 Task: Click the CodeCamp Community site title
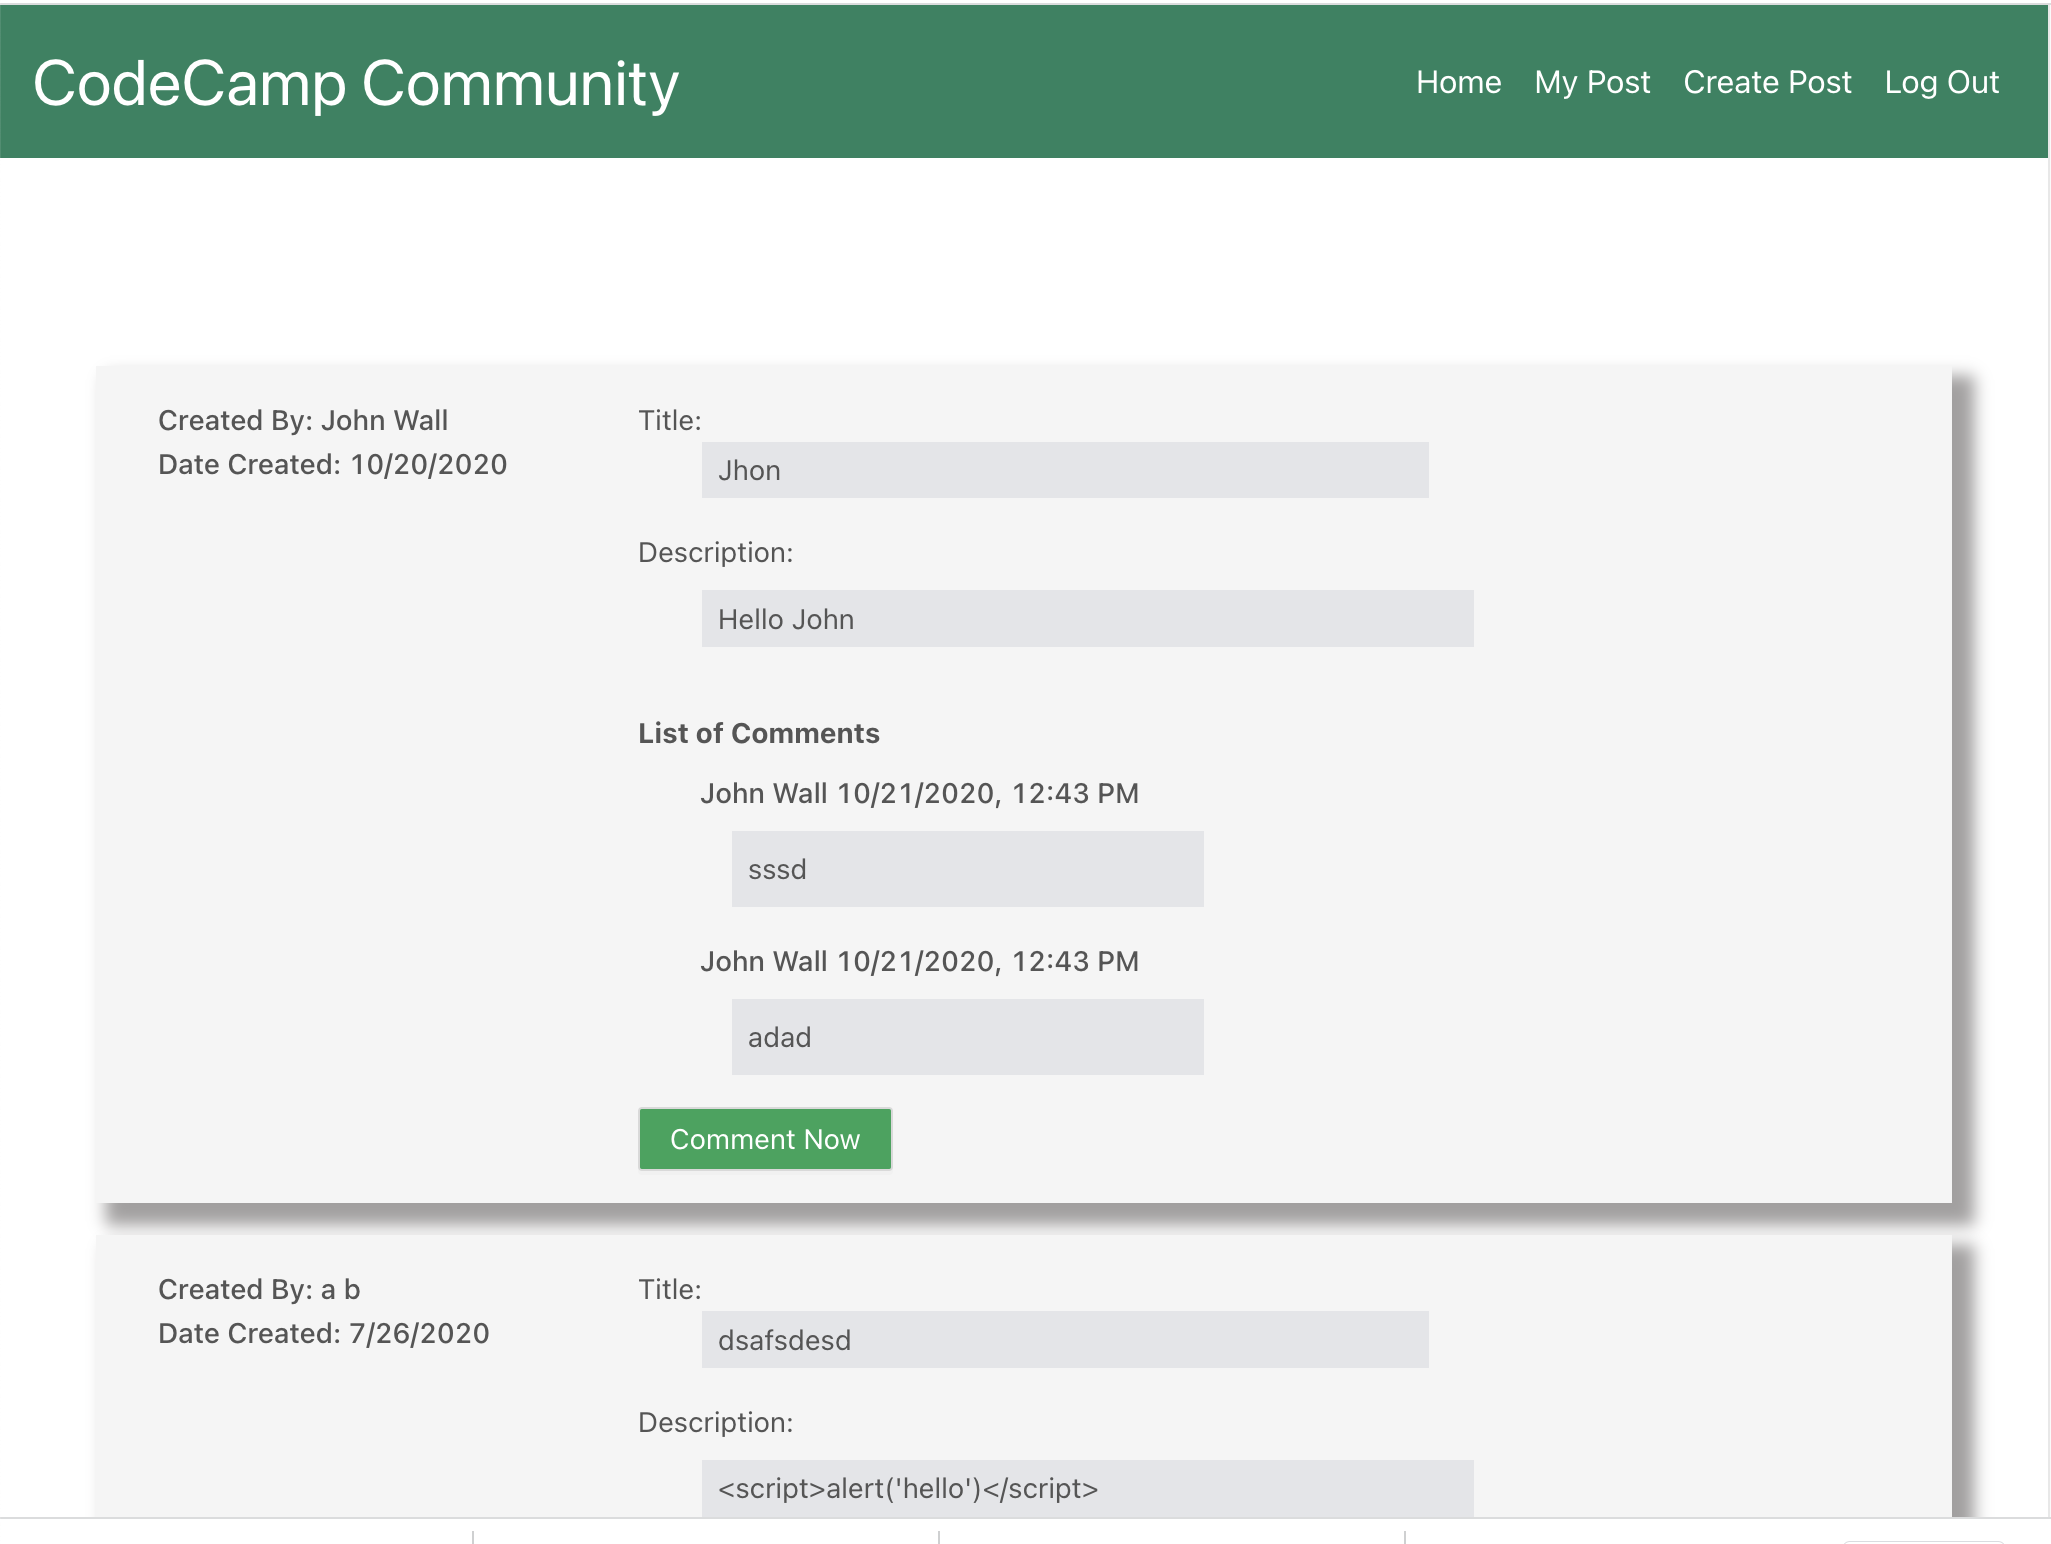pos(356,83)
